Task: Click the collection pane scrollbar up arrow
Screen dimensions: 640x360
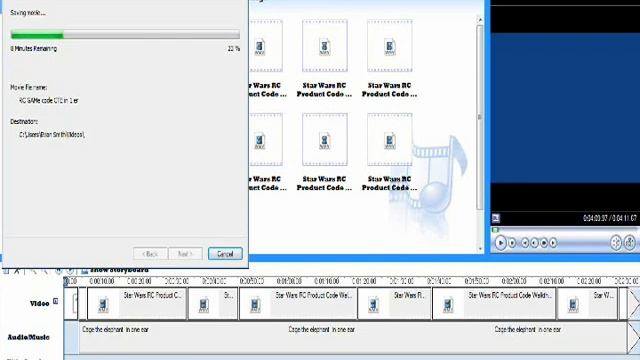Action: click(480, 20)
